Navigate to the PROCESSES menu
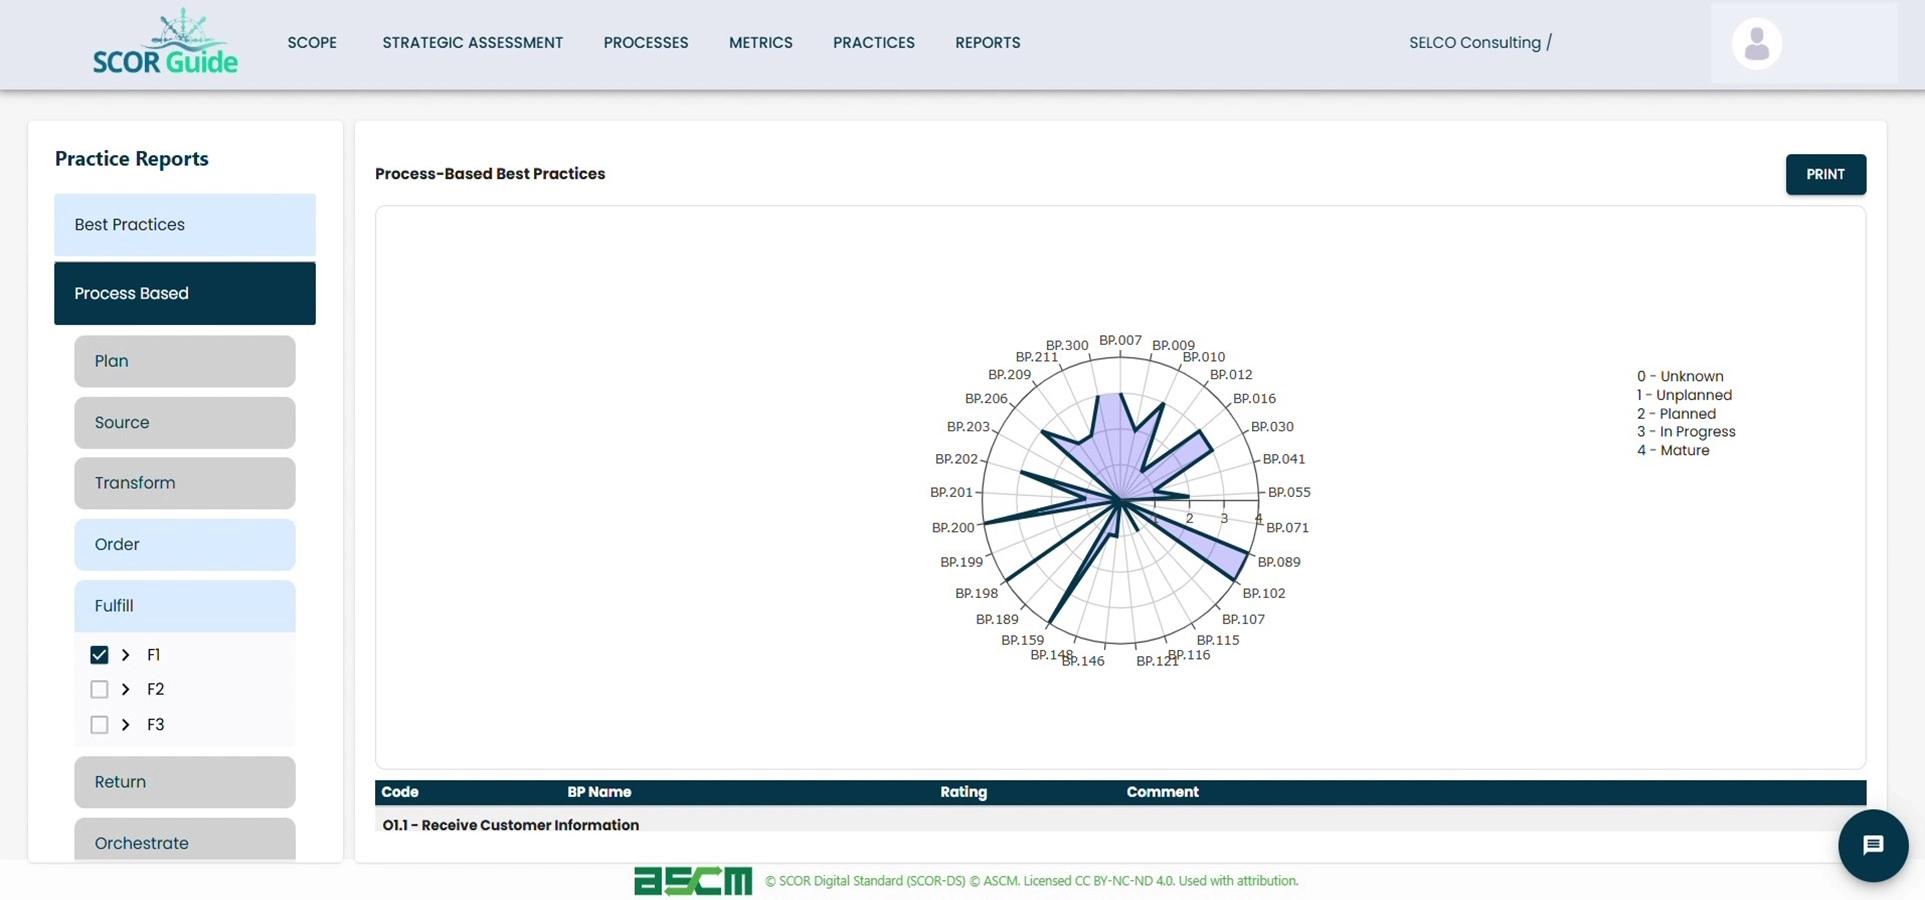 point(646,42)
